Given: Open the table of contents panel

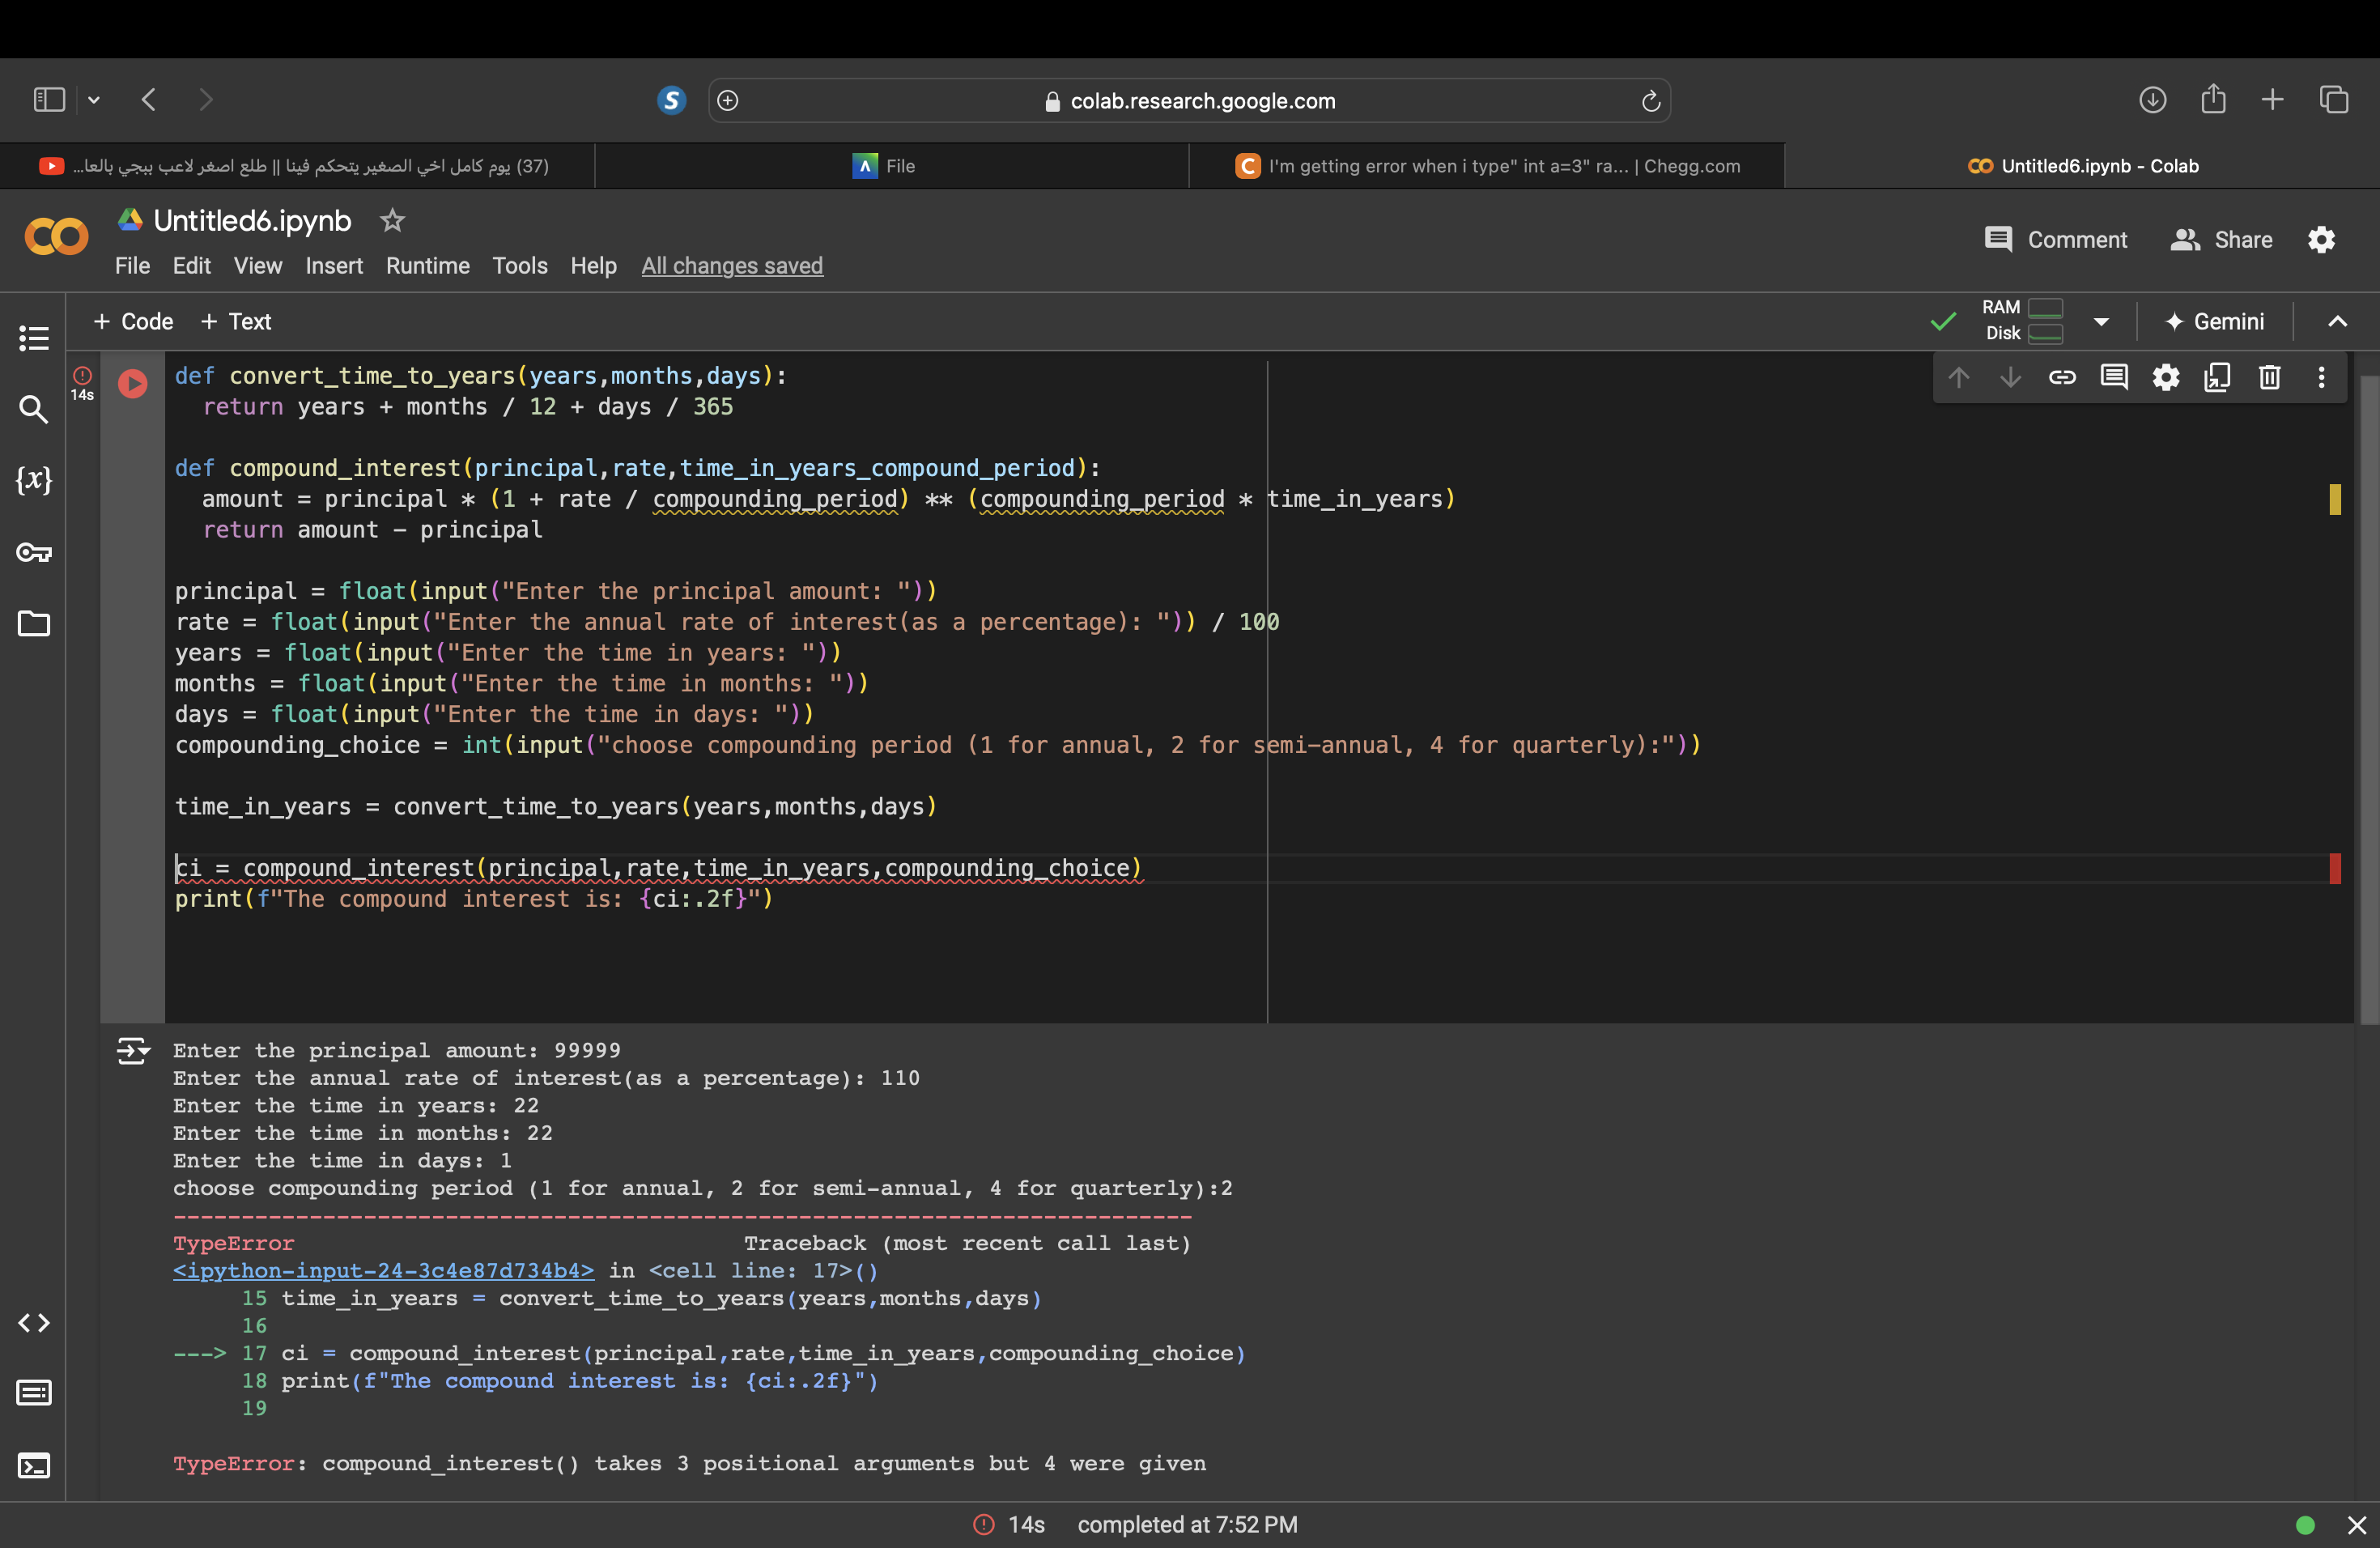Looking at the screenshot, I should [x=34, y=338].
